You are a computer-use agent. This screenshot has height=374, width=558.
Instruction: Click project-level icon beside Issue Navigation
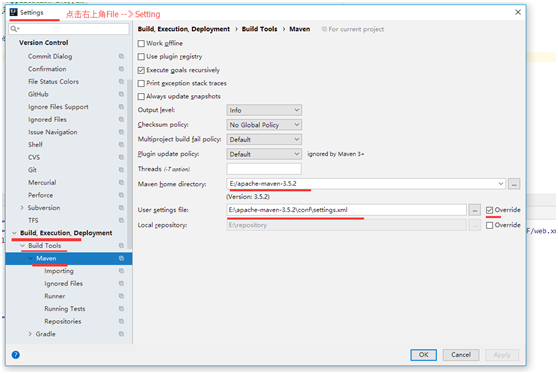[x=121, y=132]
